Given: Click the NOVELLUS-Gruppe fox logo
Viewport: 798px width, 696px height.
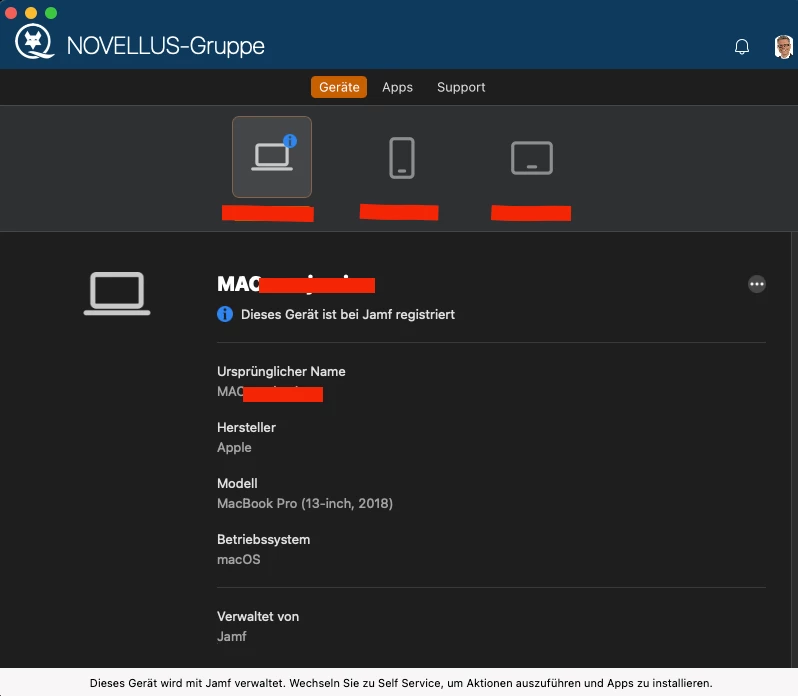Looking at the screenshot, I should 34,42.
